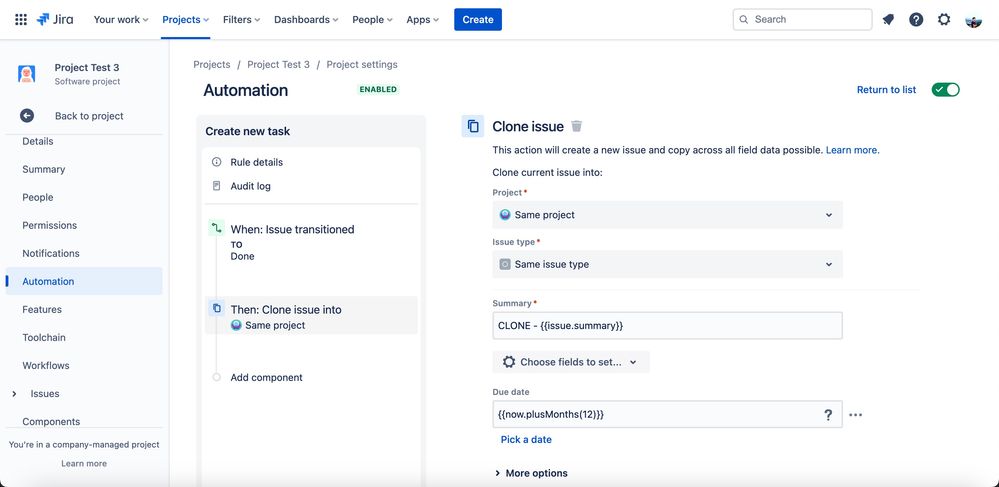
Task: Open the user profile avatar
Action: click(x=974, y=20)
